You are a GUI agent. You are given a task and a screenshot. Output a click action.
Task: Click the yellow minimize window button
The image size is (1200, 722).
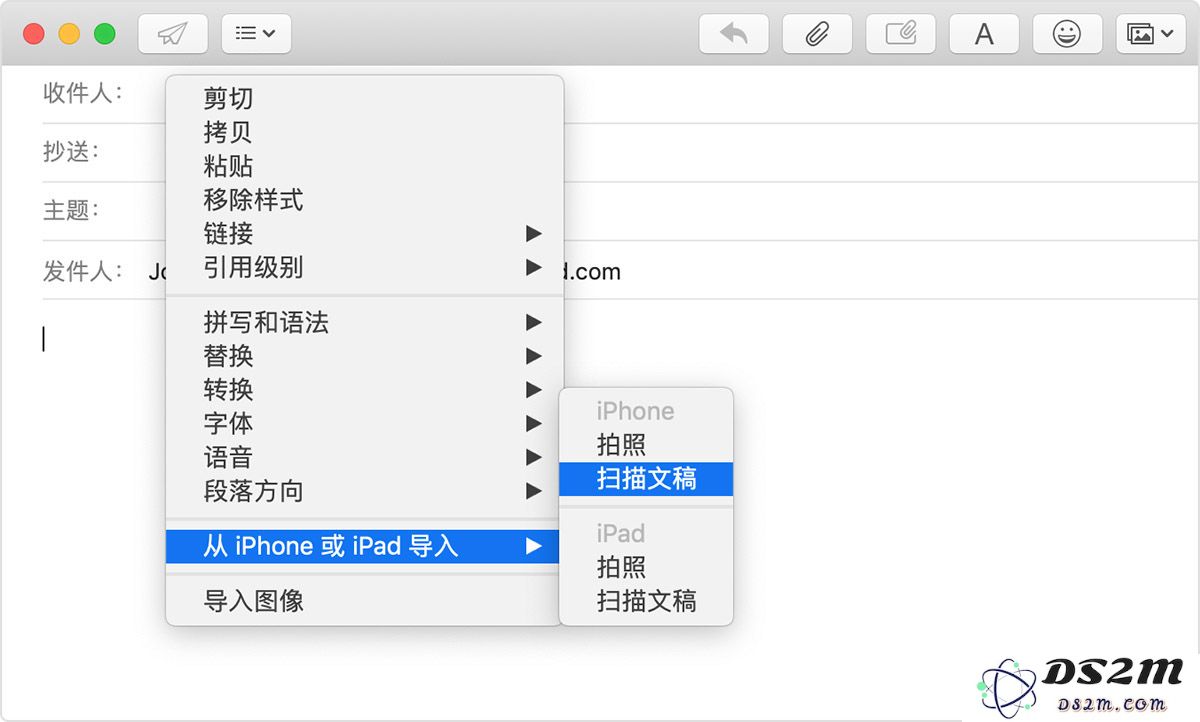coord(69,34)
